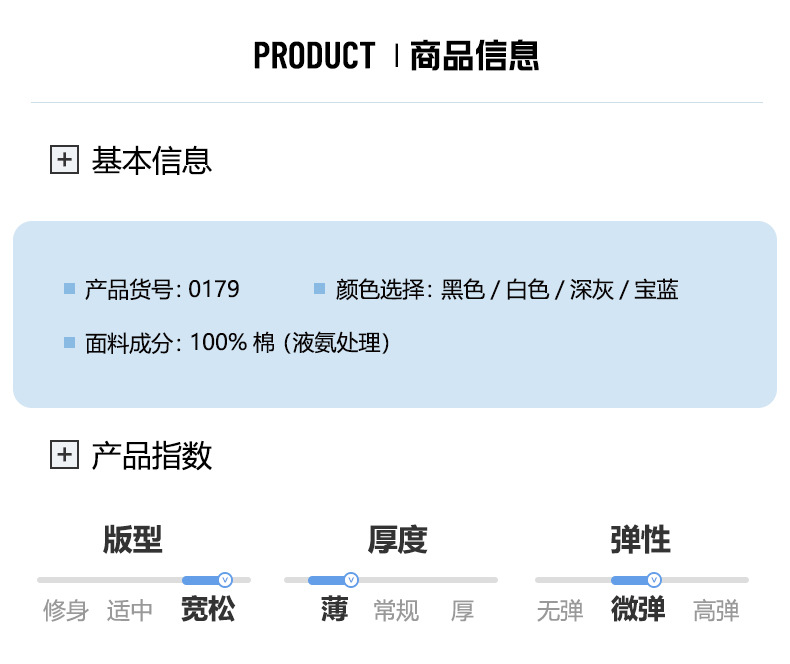
Task: Click the 产品指数 section label
Action: point(152,456)
